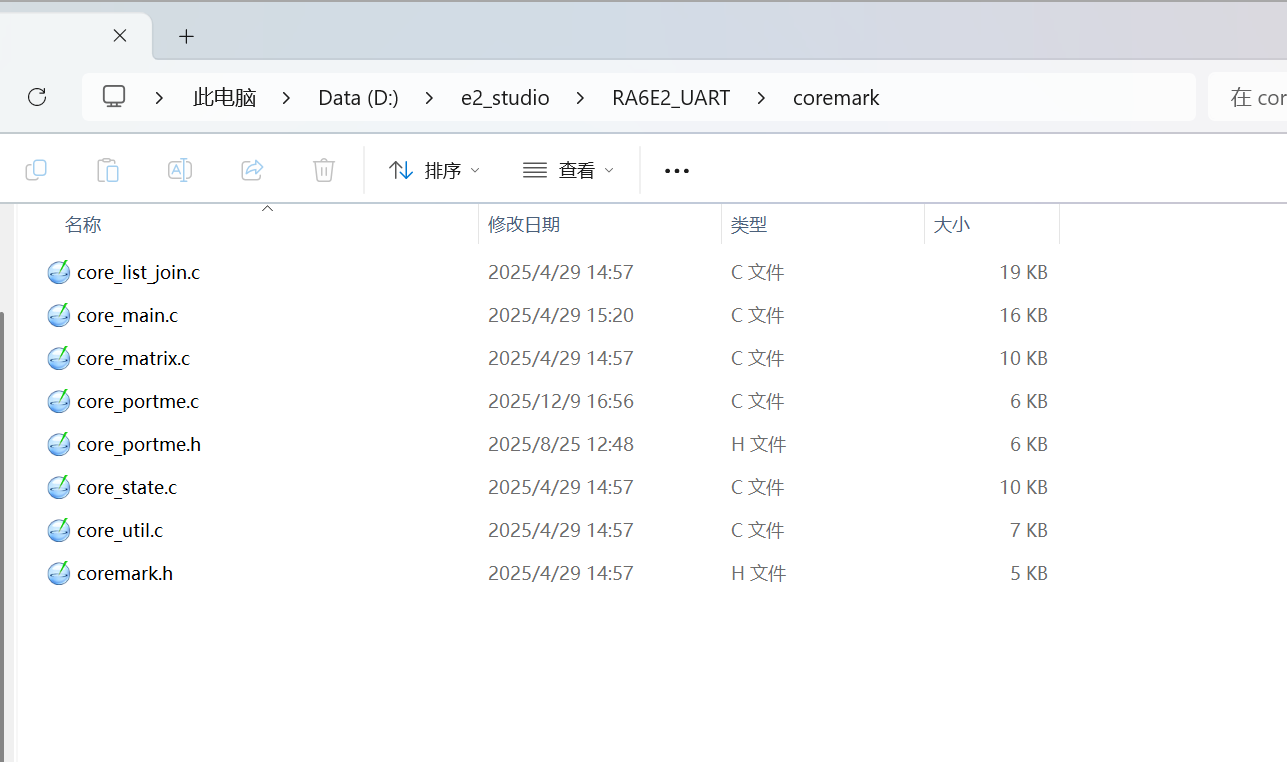The image size is (1287, 762).
Task: Expand the chevron before 此电脑 in breadcrumb
Action: (x=160, y=98)
